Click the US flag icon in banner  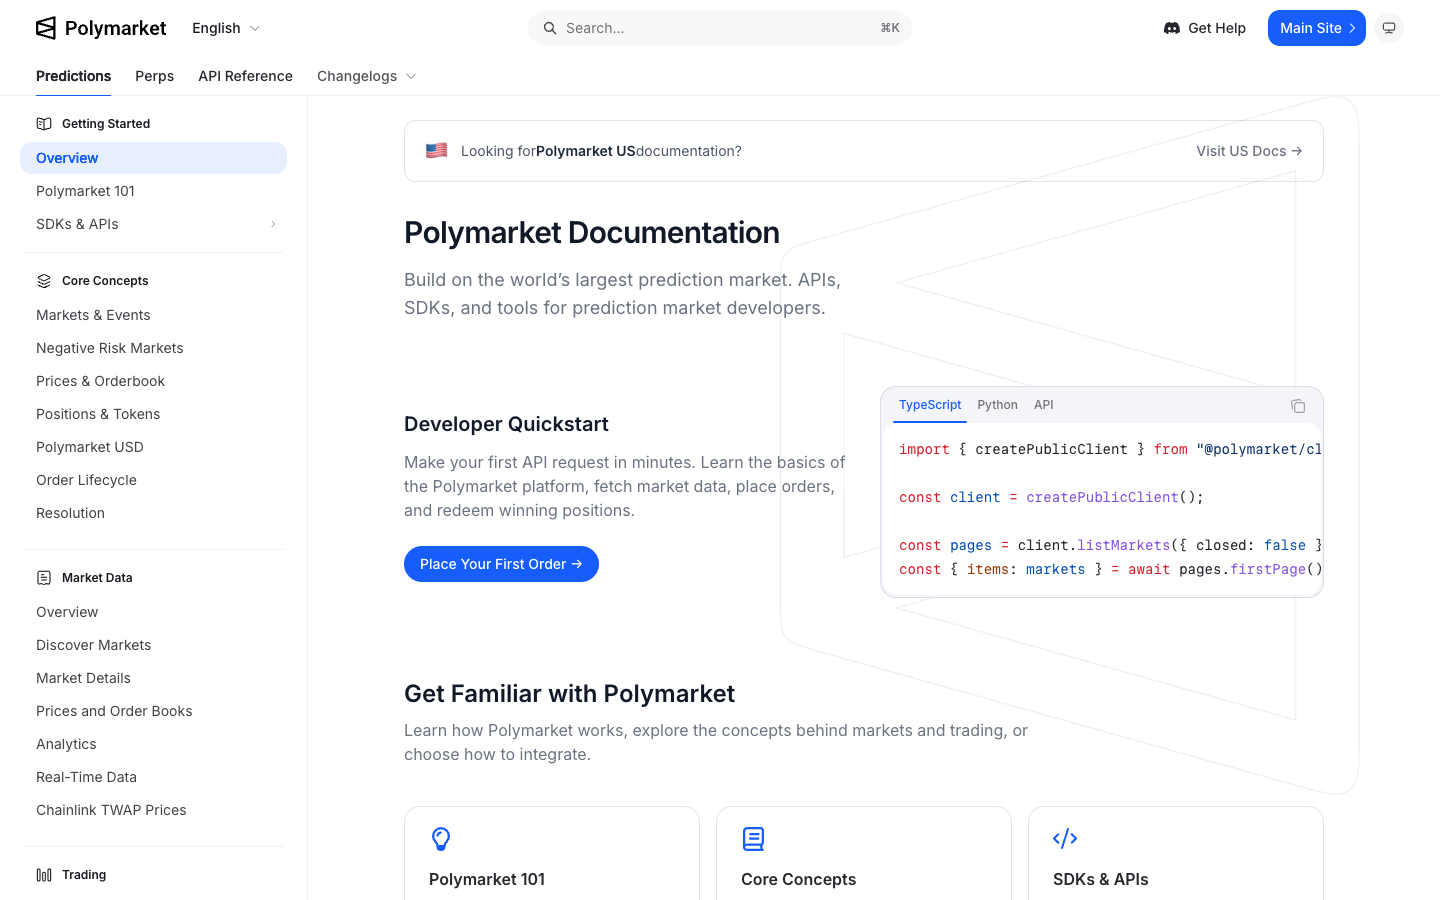(437, 151)
